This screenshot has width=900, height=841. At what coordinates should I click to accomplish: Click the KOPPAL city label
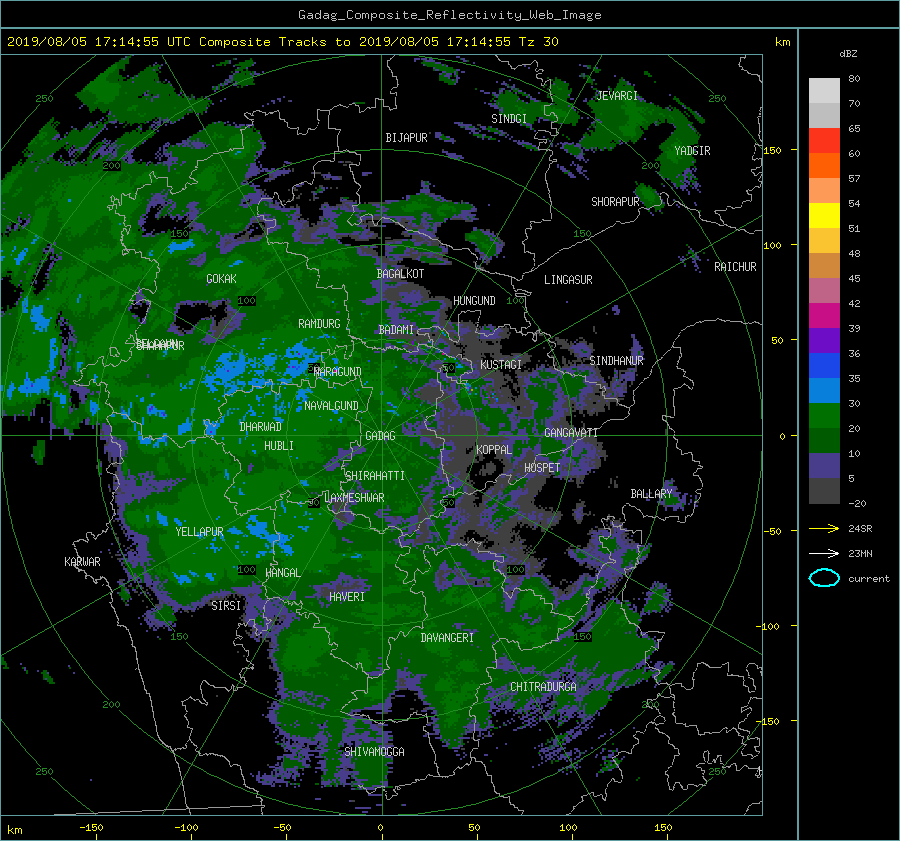point(494,449)
